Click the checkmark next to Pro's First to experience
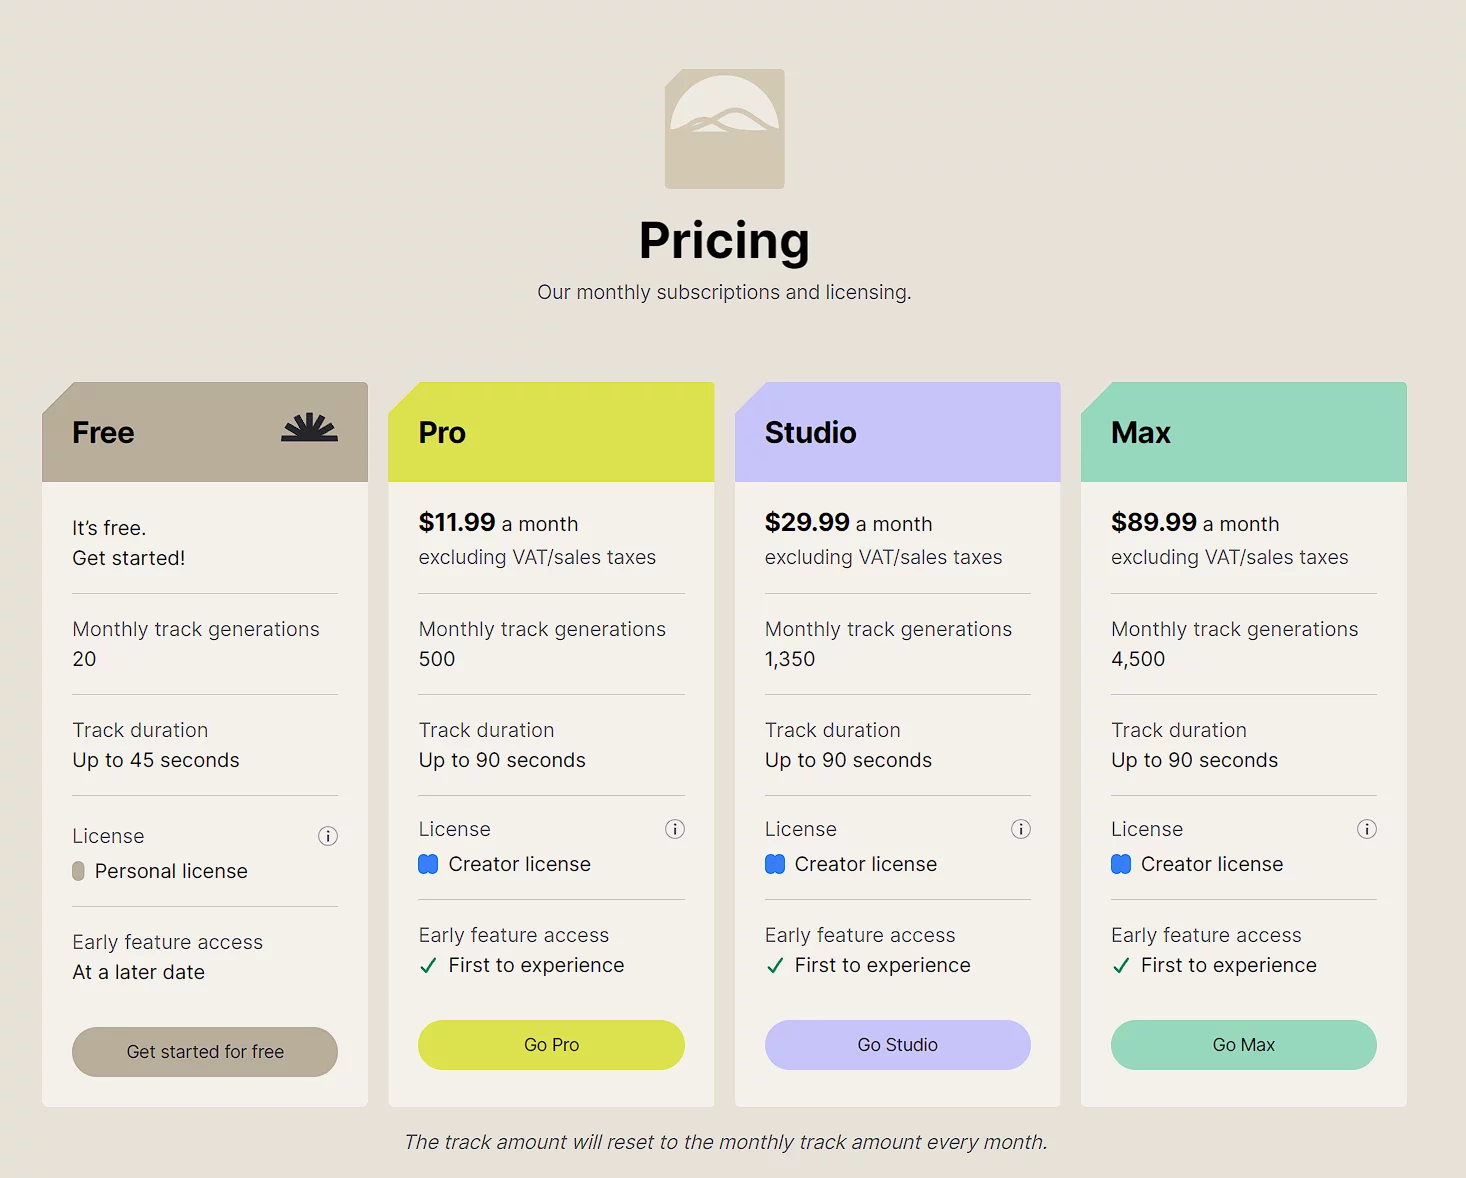The height and width of the screenshot is (1178, 1466). tap(428, 966)
